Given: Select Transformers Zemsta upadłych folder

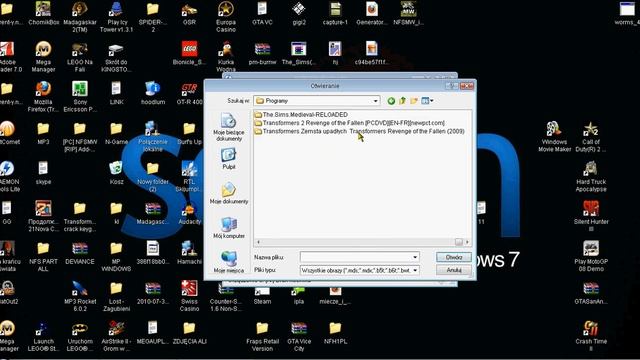Looking at the screenshot, I should click(x=360, y=131).
